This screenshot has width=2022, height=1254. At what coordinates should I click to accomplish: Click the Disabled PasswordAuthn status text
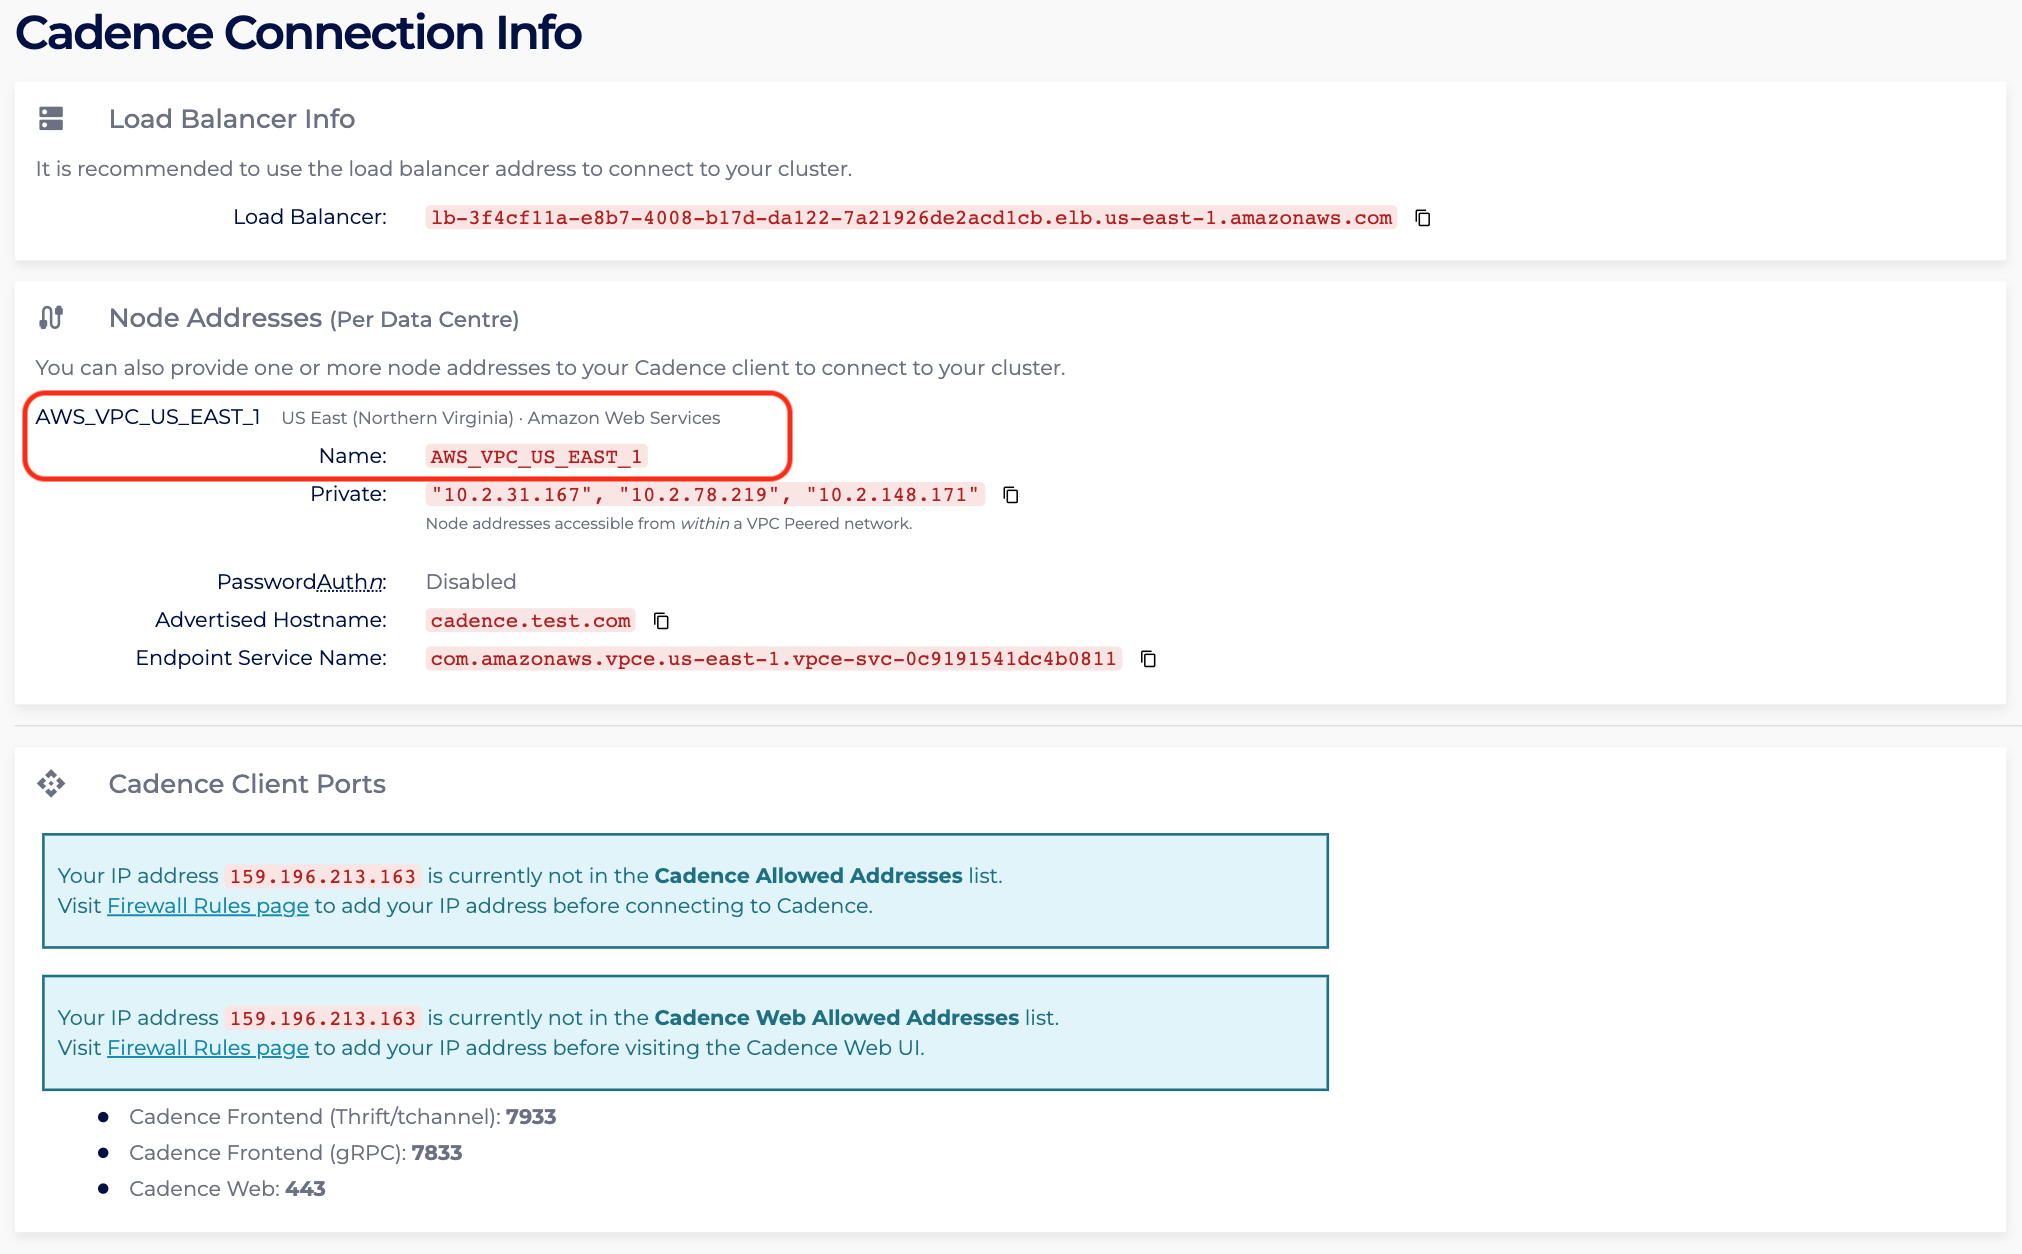pos(471,582)
